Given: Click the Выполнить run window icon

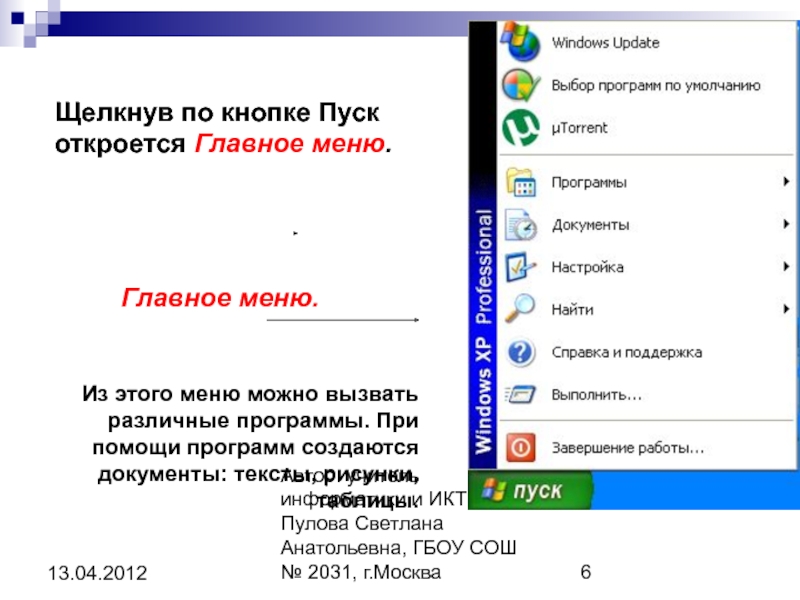Looking at the screenshot, I should (x=520, y=394).
